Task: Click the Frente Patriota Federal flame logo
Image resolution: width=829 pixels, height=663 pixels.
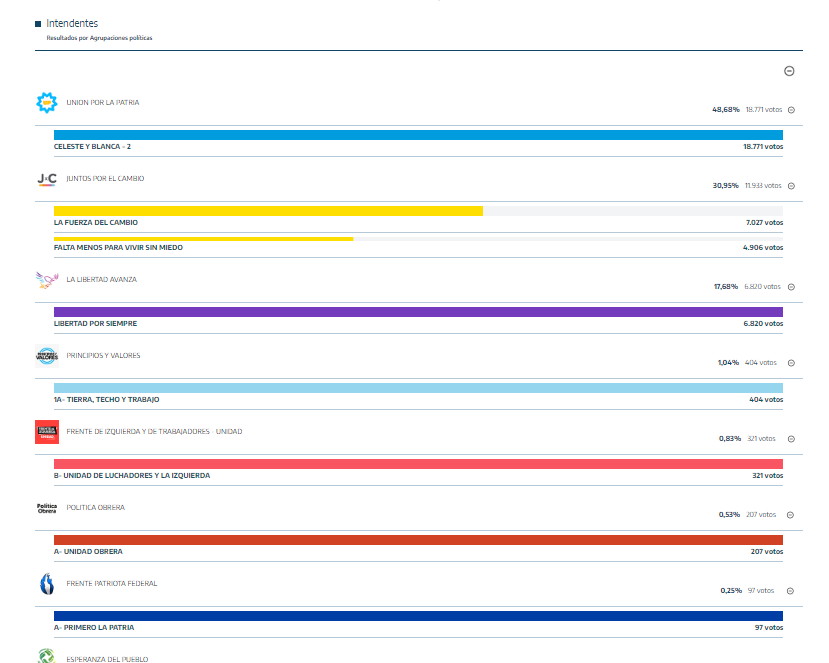Action: [46, 584]
